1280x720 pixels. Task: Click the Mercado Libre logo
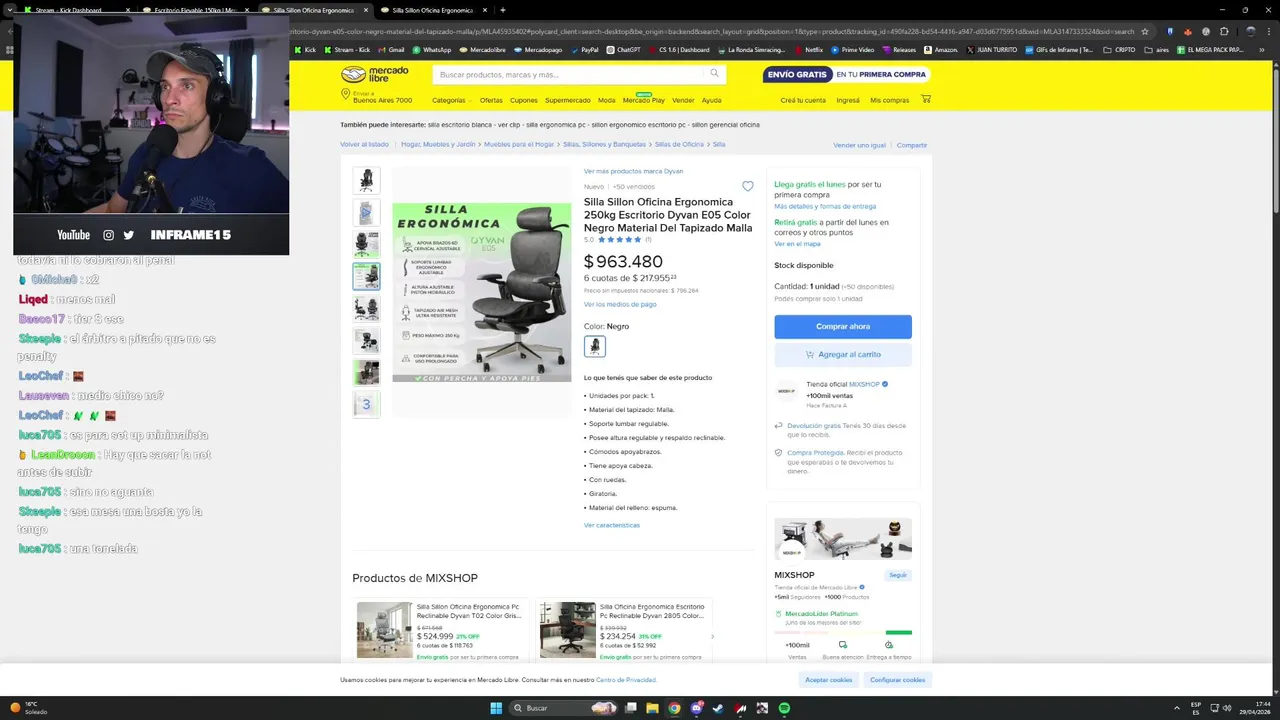tap(375, 74)
